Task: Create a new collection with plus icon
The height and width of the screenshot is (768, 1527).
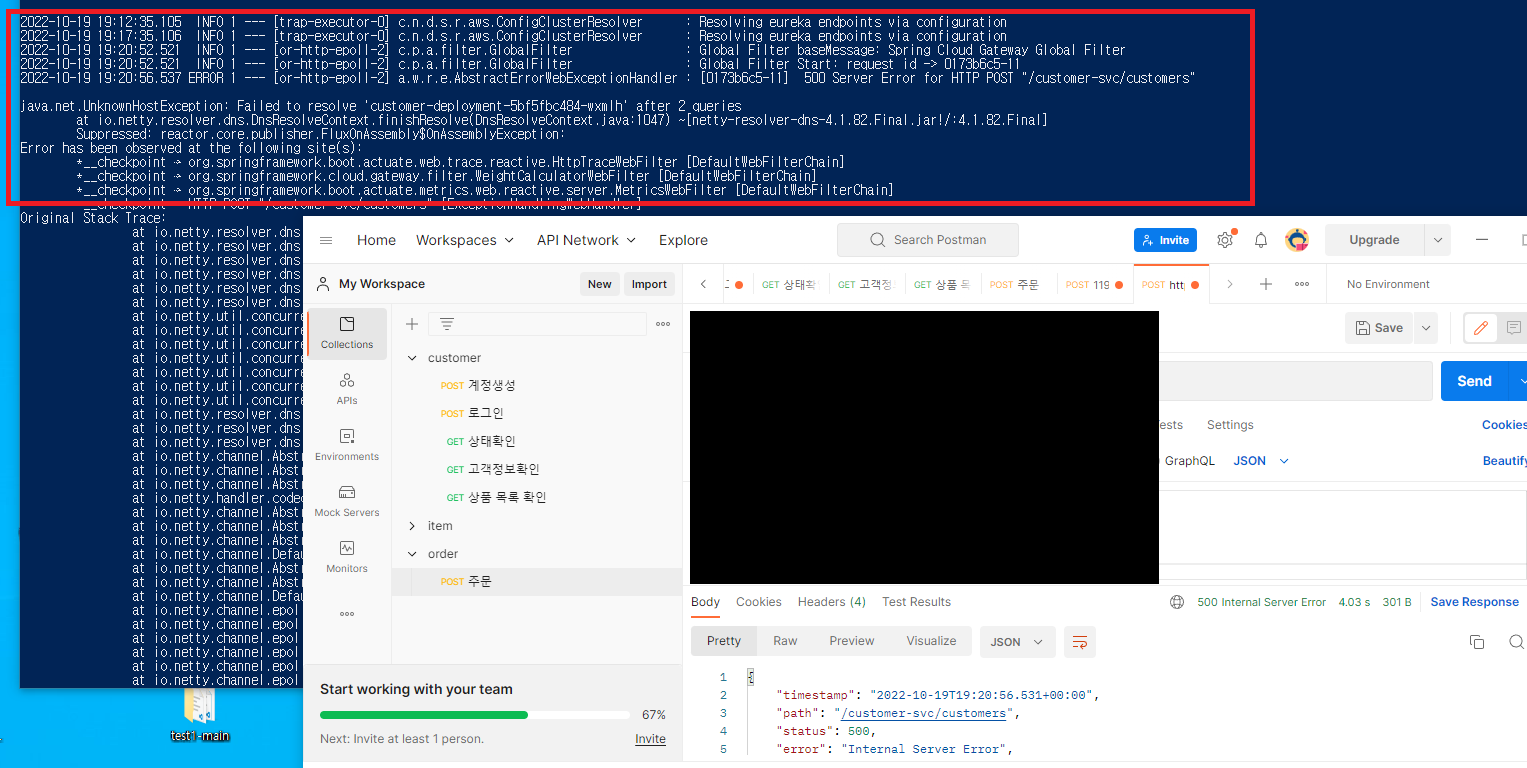Action: click(x=412, y=324)
